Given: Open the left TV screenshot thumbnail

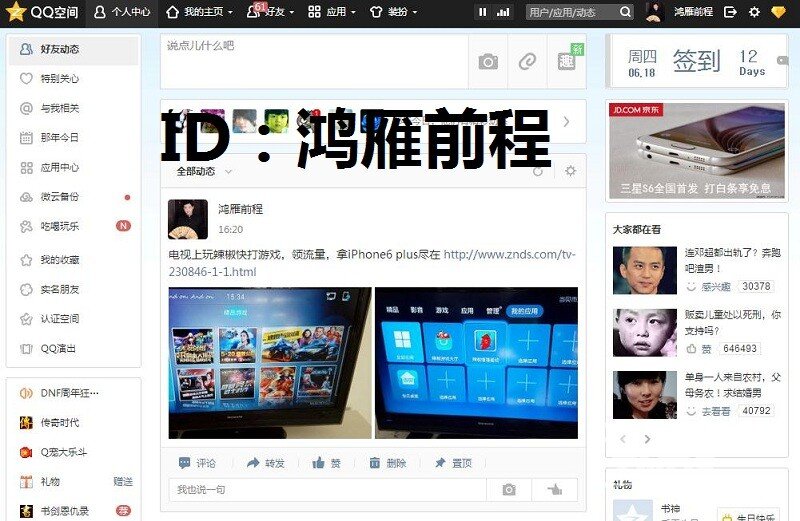Looking at the screenshot, I should pos(270,362).
